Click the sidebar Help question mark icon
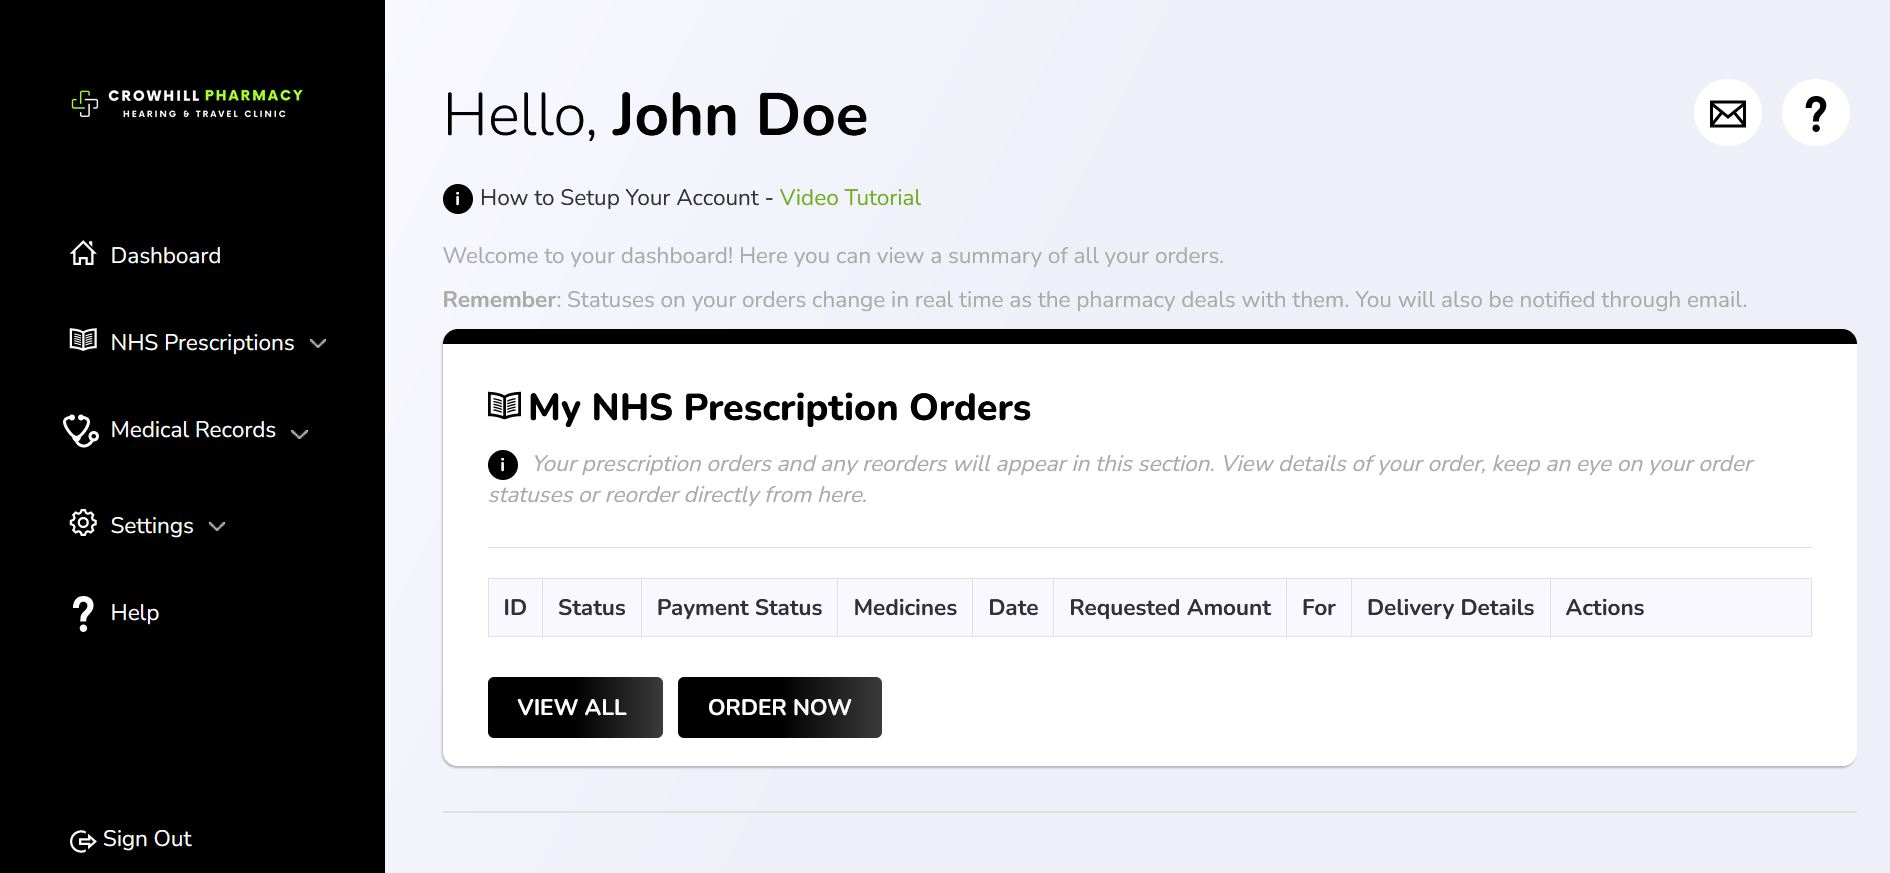 (83, 612)
